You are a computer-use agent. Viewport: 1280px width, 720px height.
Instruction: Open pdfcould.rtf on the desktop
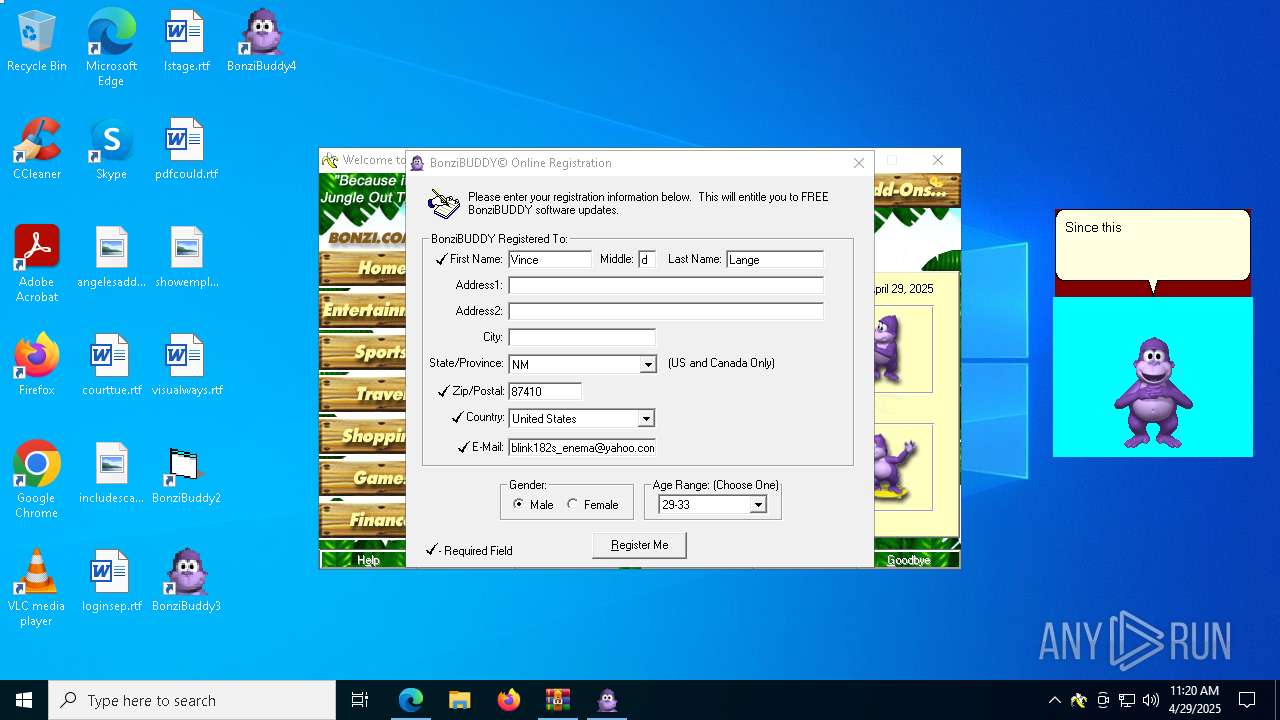pos(186,150)
